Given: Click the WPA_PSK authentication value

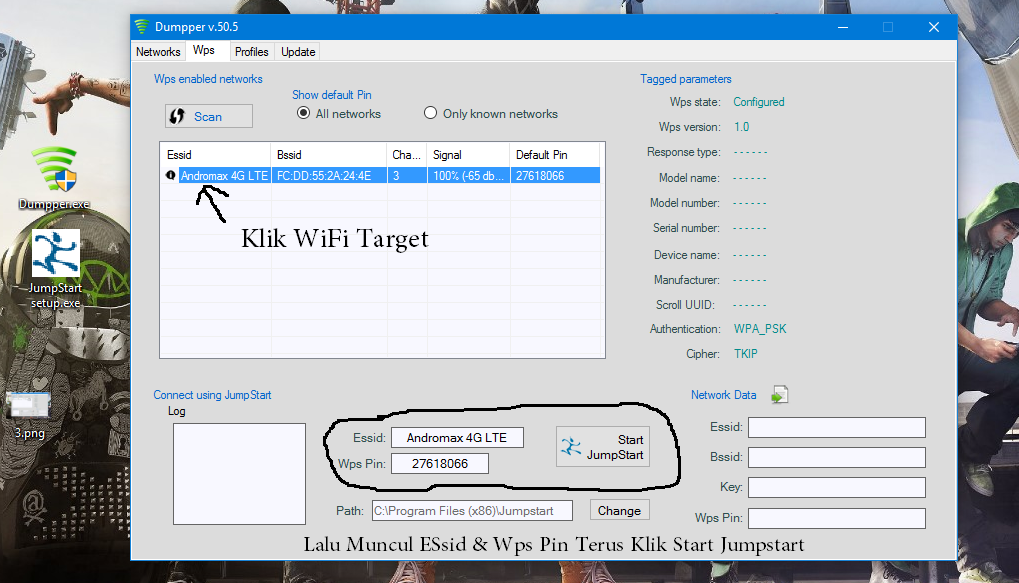Looking at the screenshot, I should [x=760, y=329].
